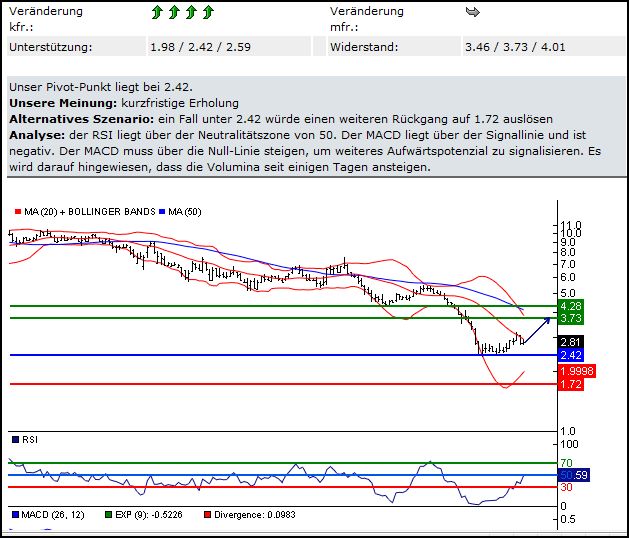The image size is (629, 538).
Task: Click the red MA (20) legend square
Action: coord(17,212)
